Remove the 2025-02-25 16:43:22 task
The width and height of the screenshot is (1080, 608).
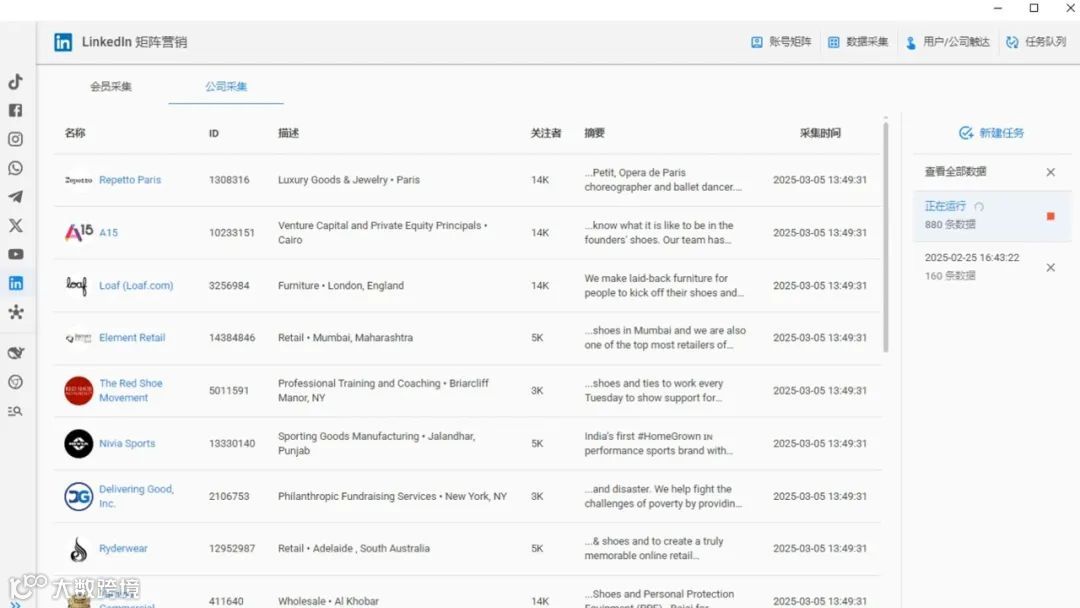pos(1050,268)
